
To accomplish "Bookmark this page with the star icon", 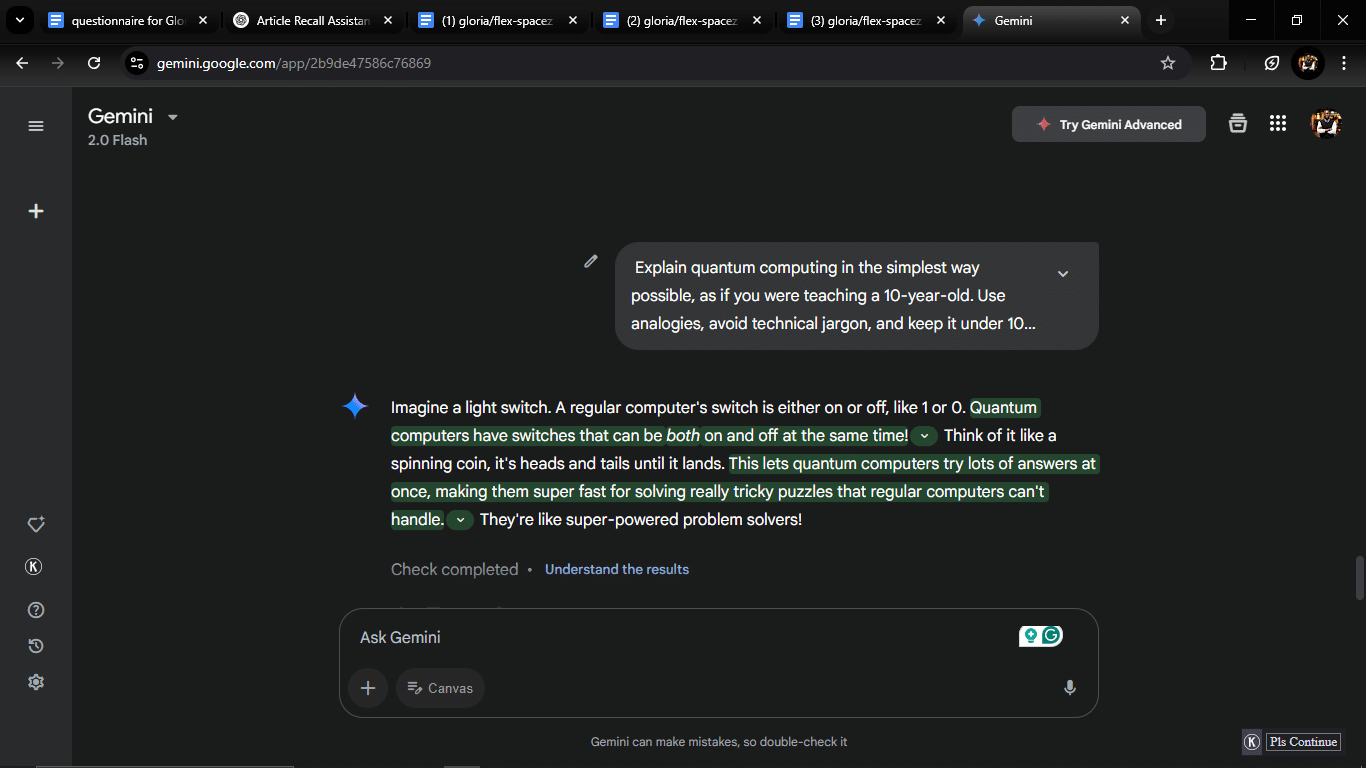I will (1168, 63).
